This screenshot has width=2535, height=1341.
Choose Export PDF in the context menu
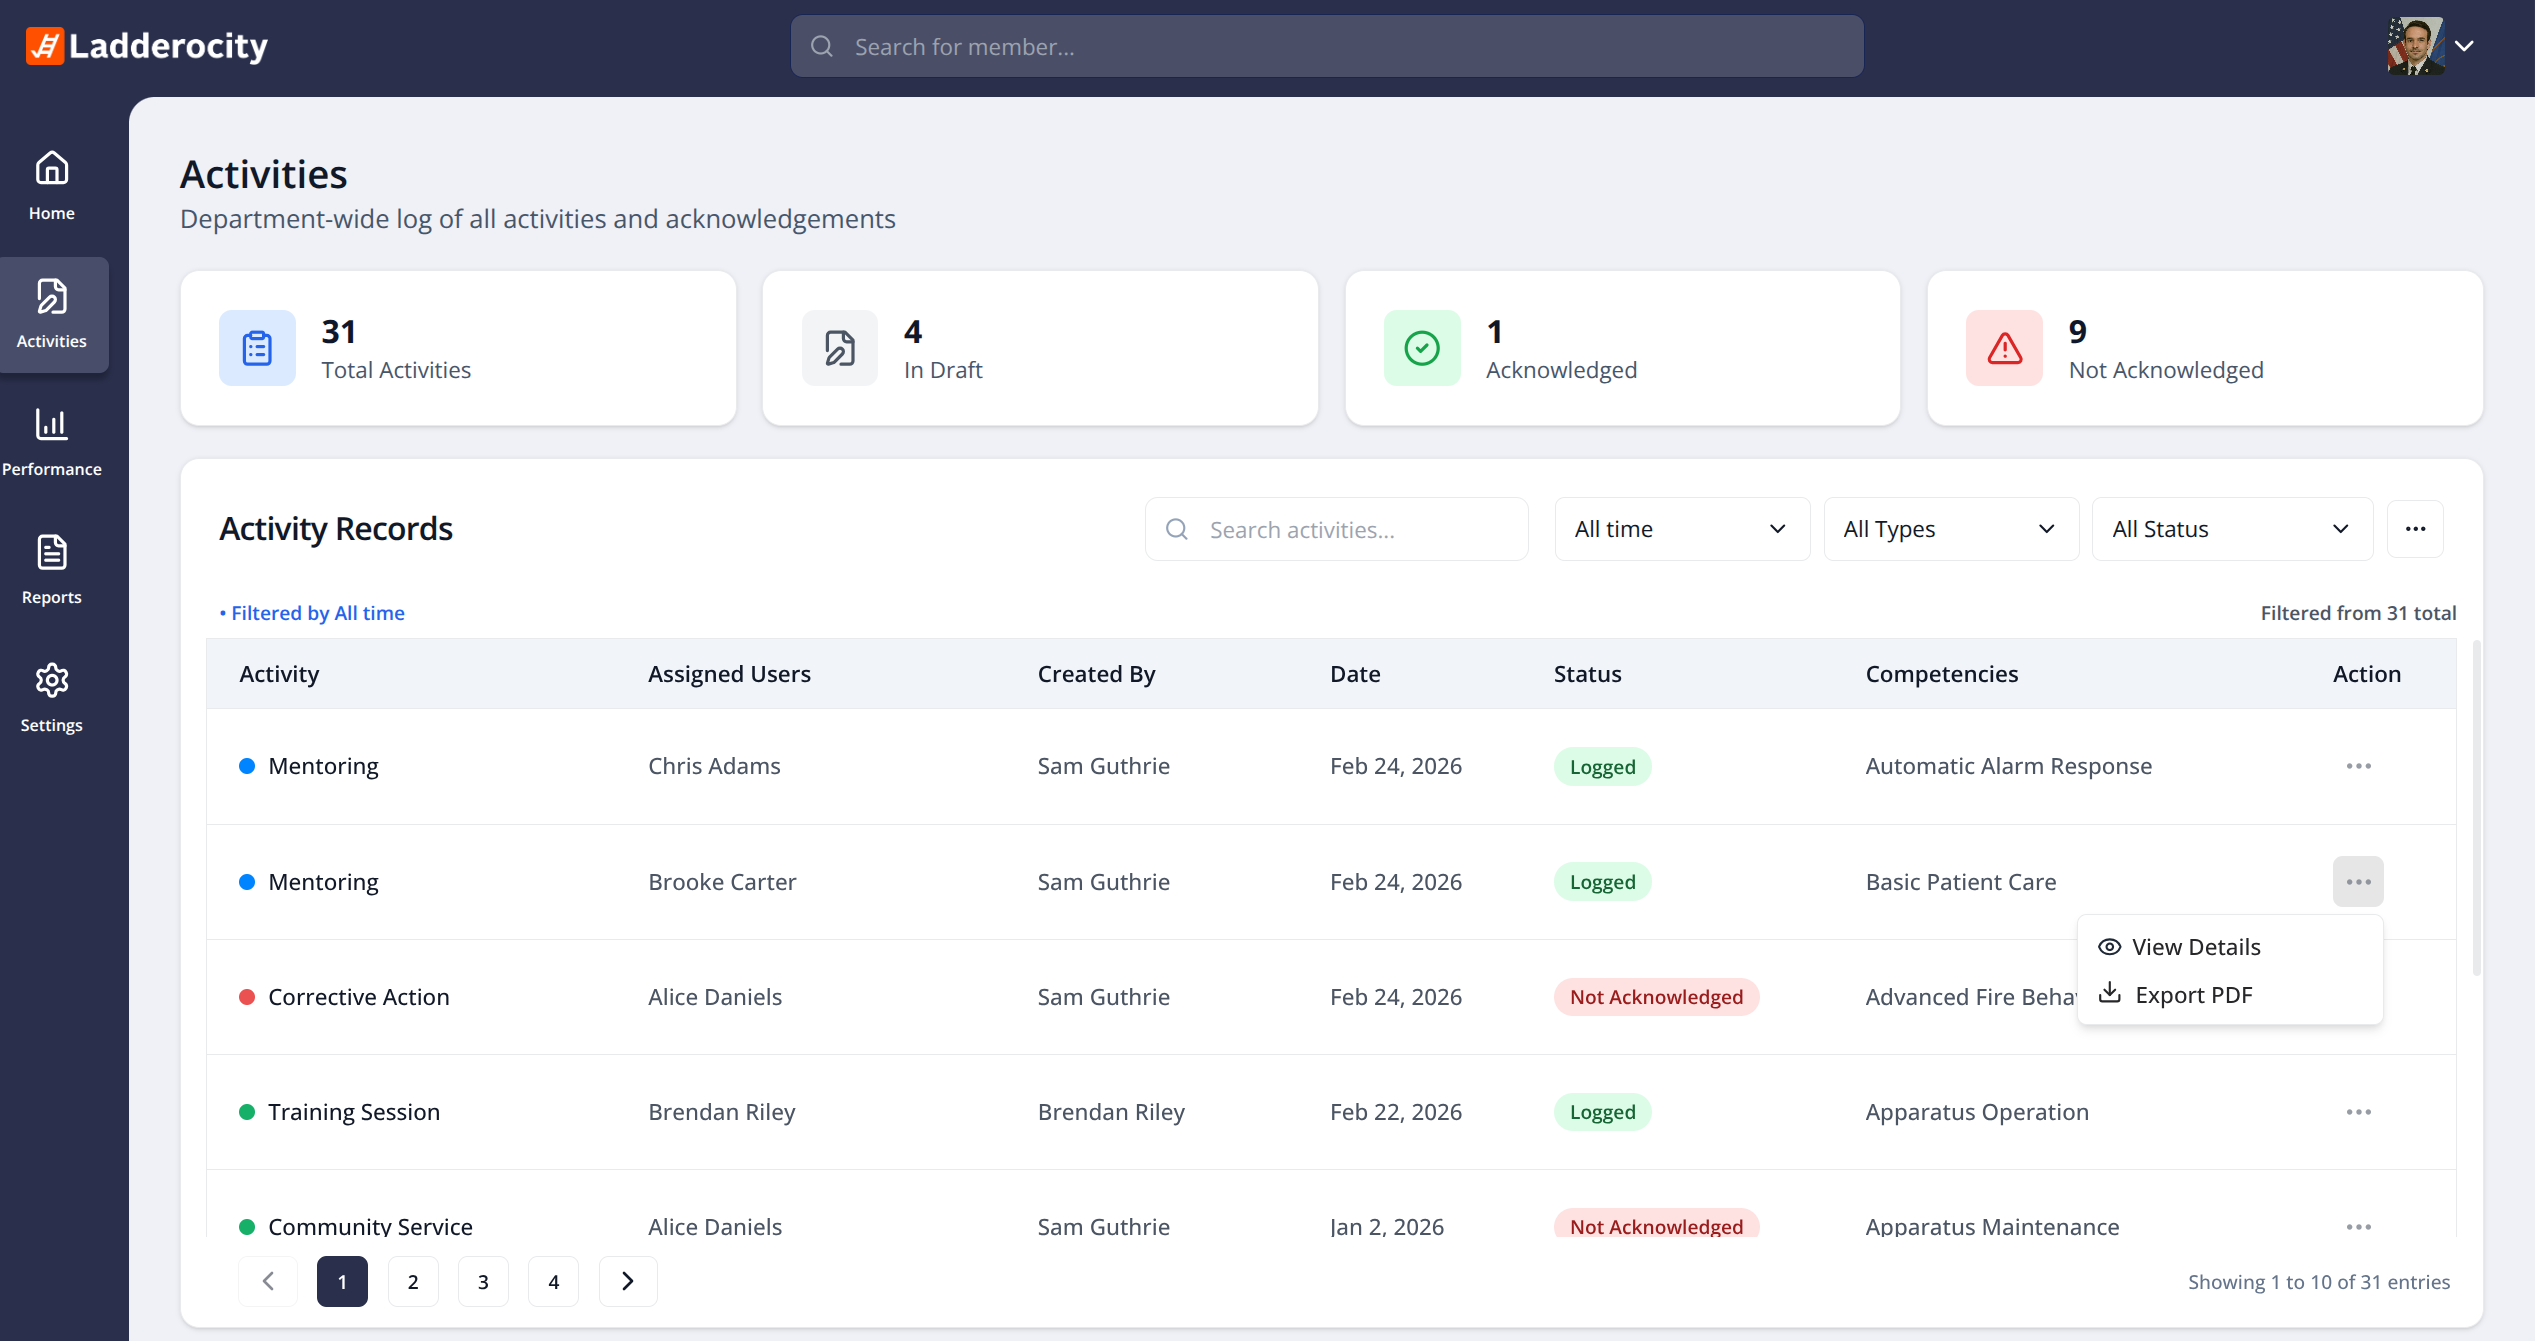pos(2193,995)
